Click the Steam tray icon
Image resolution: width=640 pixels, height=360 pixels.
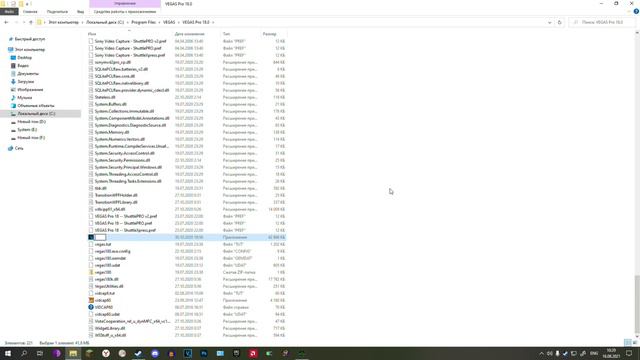tap(565, 353)
